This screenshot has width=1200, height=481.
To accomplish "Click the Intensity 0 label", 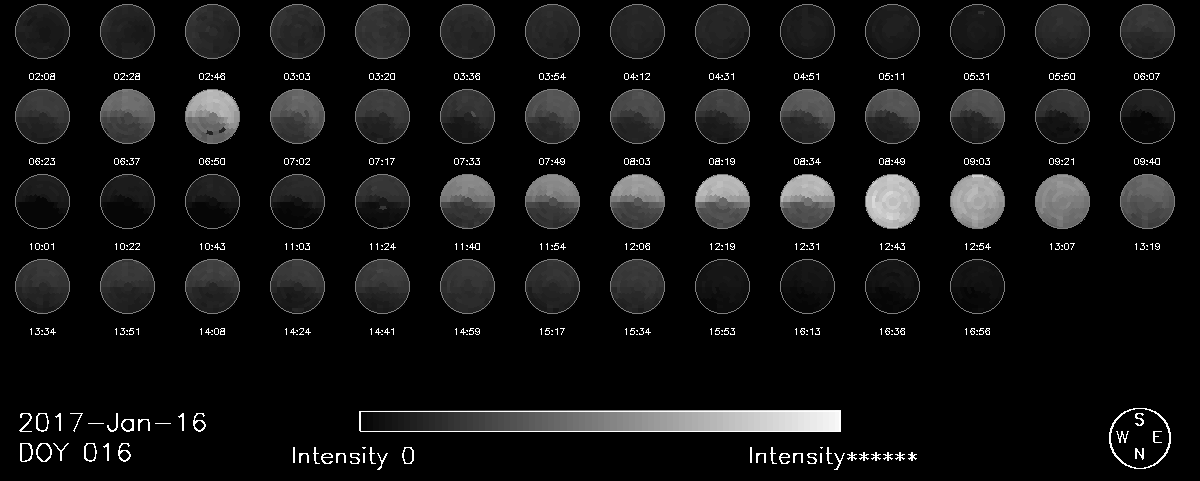I will point(353,457).
